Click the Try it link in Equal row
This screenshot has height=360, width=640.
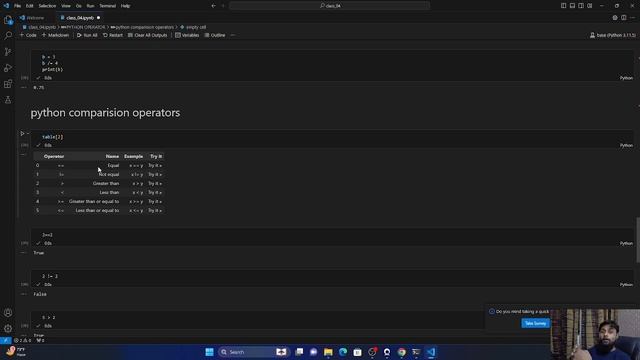coord(155,166)
